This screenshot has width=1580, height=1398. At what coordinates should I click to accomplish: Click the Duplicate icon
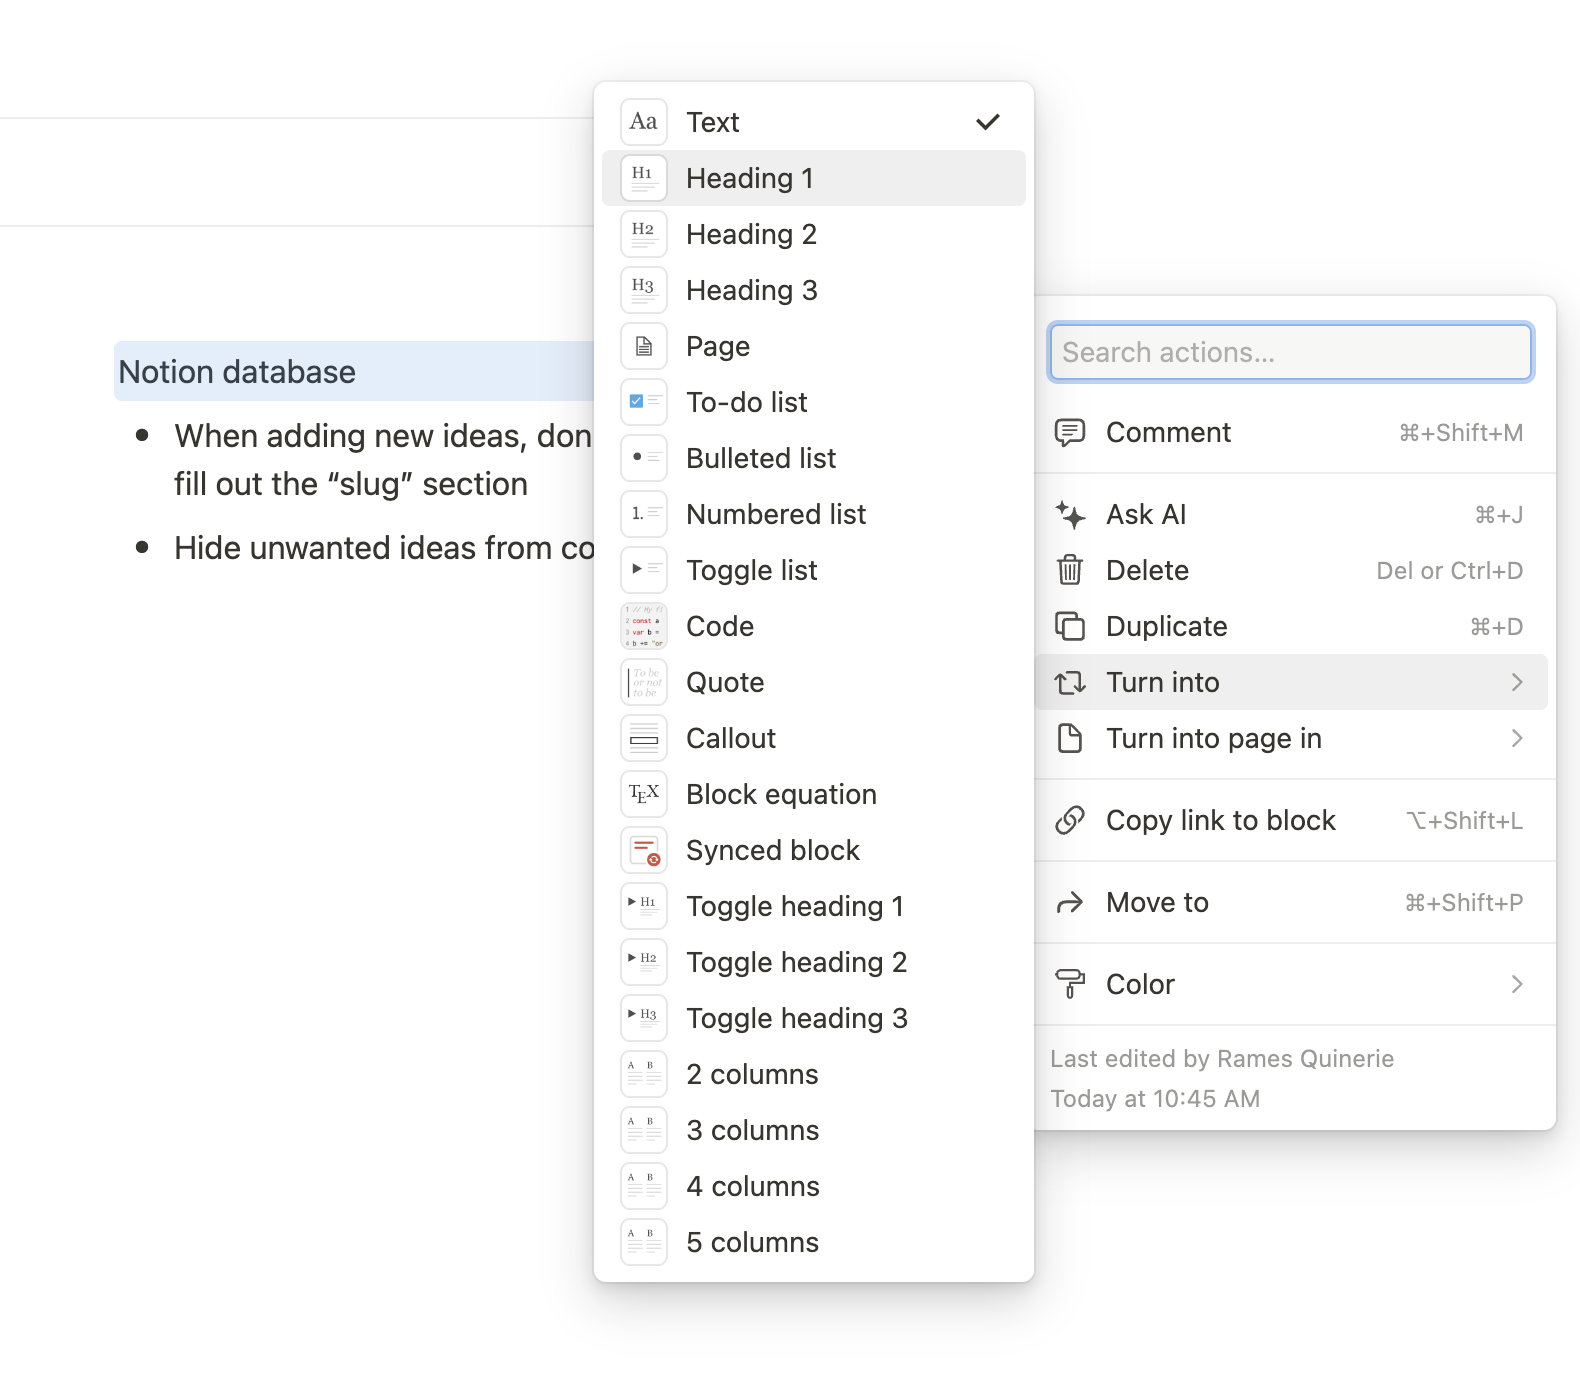(x=1070, y=626)
